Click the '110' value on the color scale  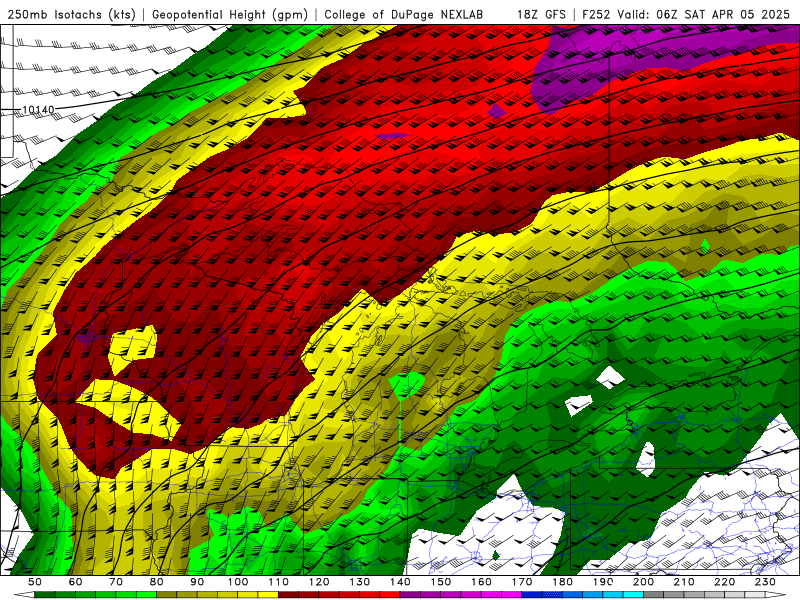[278, 582]
